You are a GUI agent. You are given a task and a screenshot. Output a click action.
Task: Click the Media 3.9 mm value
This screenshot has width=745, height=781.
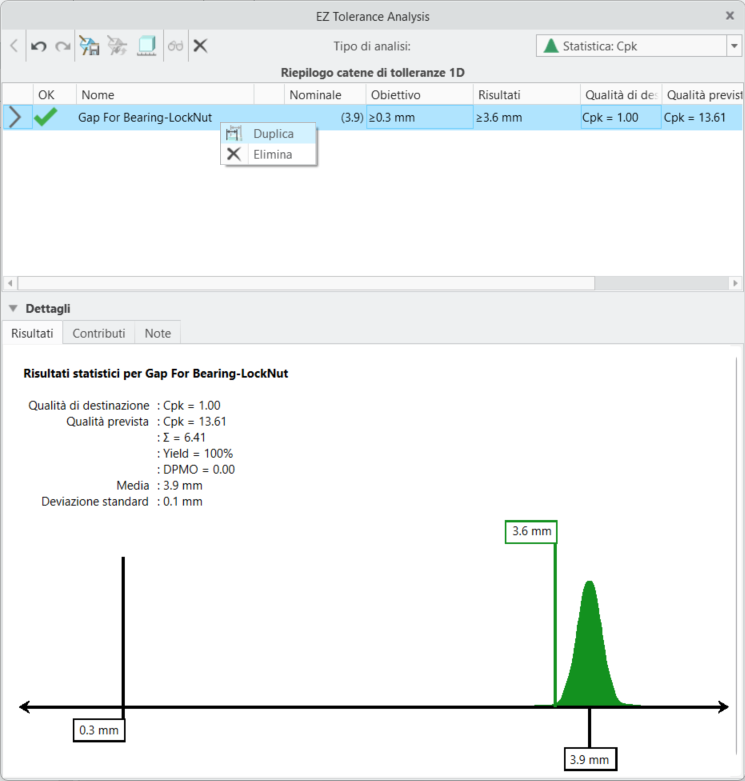pyautogui.click(x=183, y=485)
